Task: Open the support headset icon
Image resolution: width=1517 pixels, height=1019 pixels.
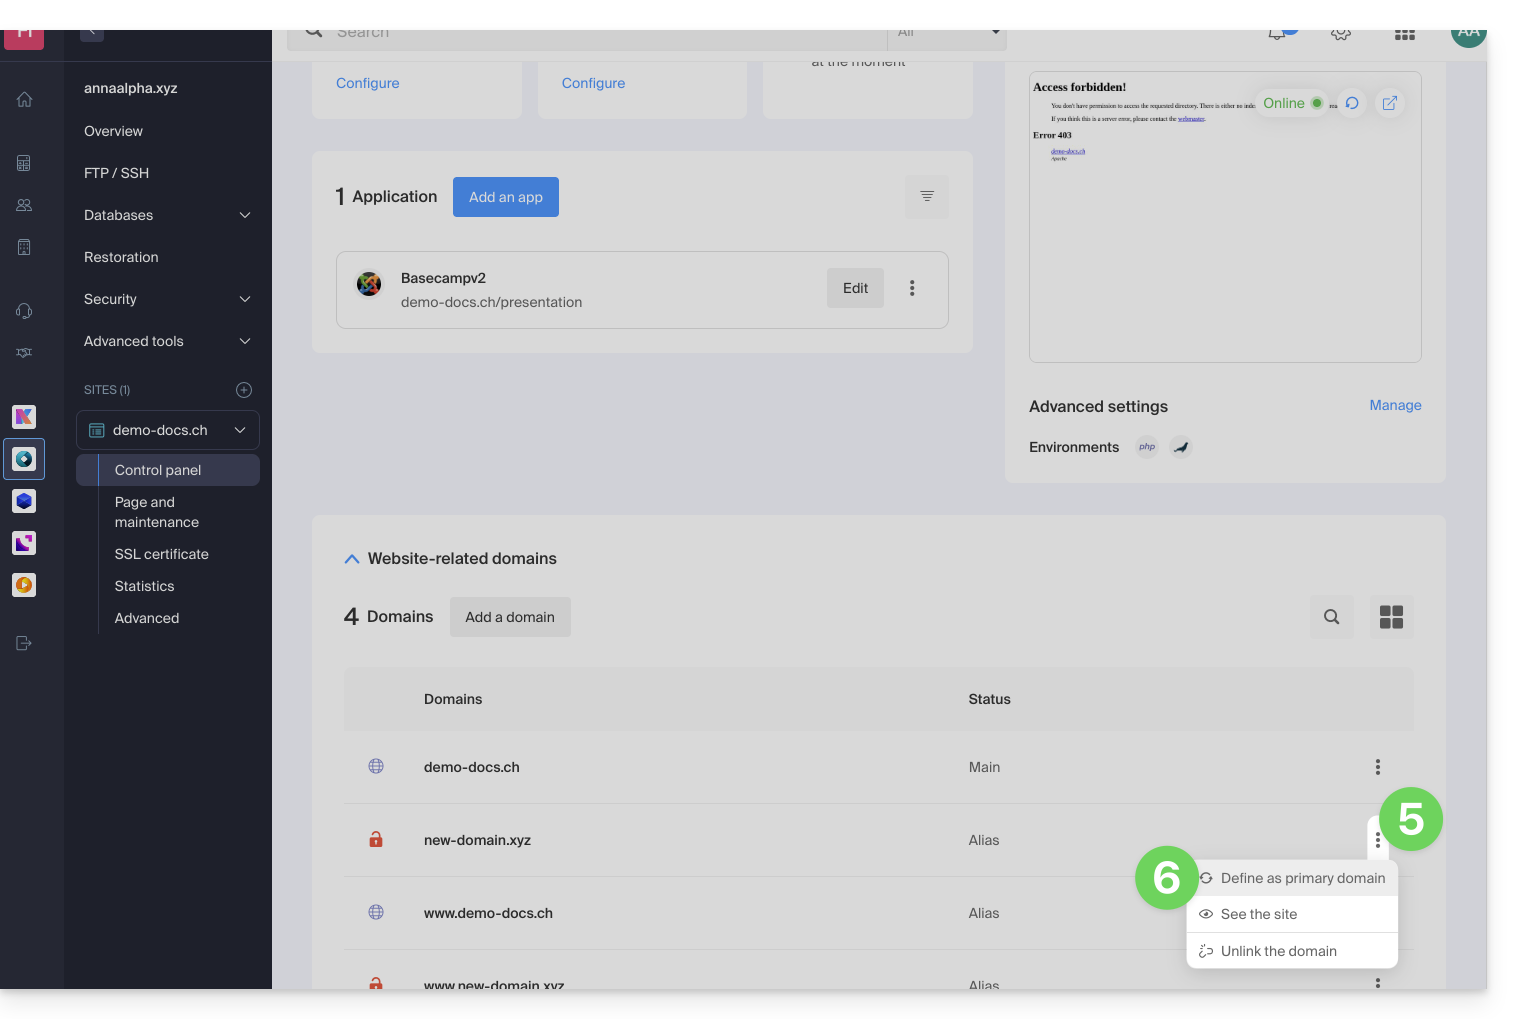Action: 24,311
